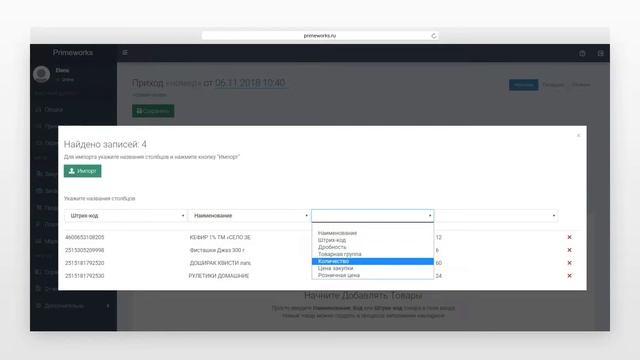Delete the Фисташки Джаз row with red X
The image size is (640, 360).
pyautogui.click(x=569, y=250)
